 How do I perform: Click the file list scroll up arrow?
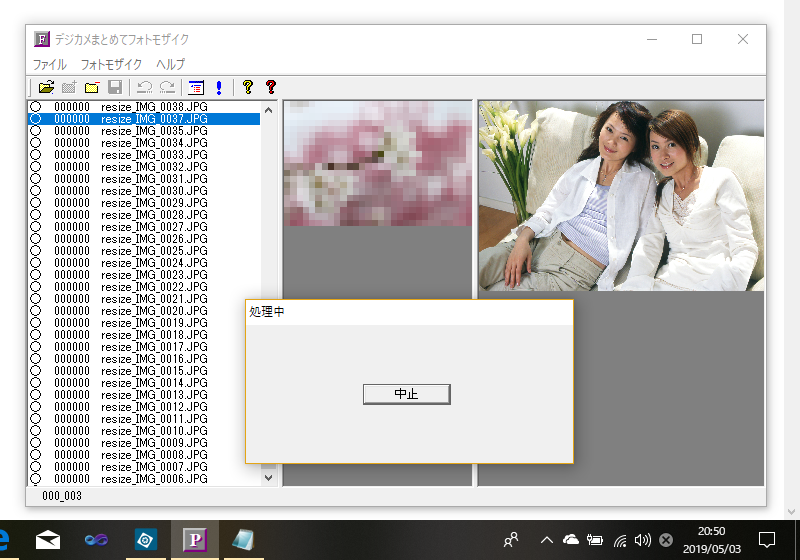pos(268,108)
